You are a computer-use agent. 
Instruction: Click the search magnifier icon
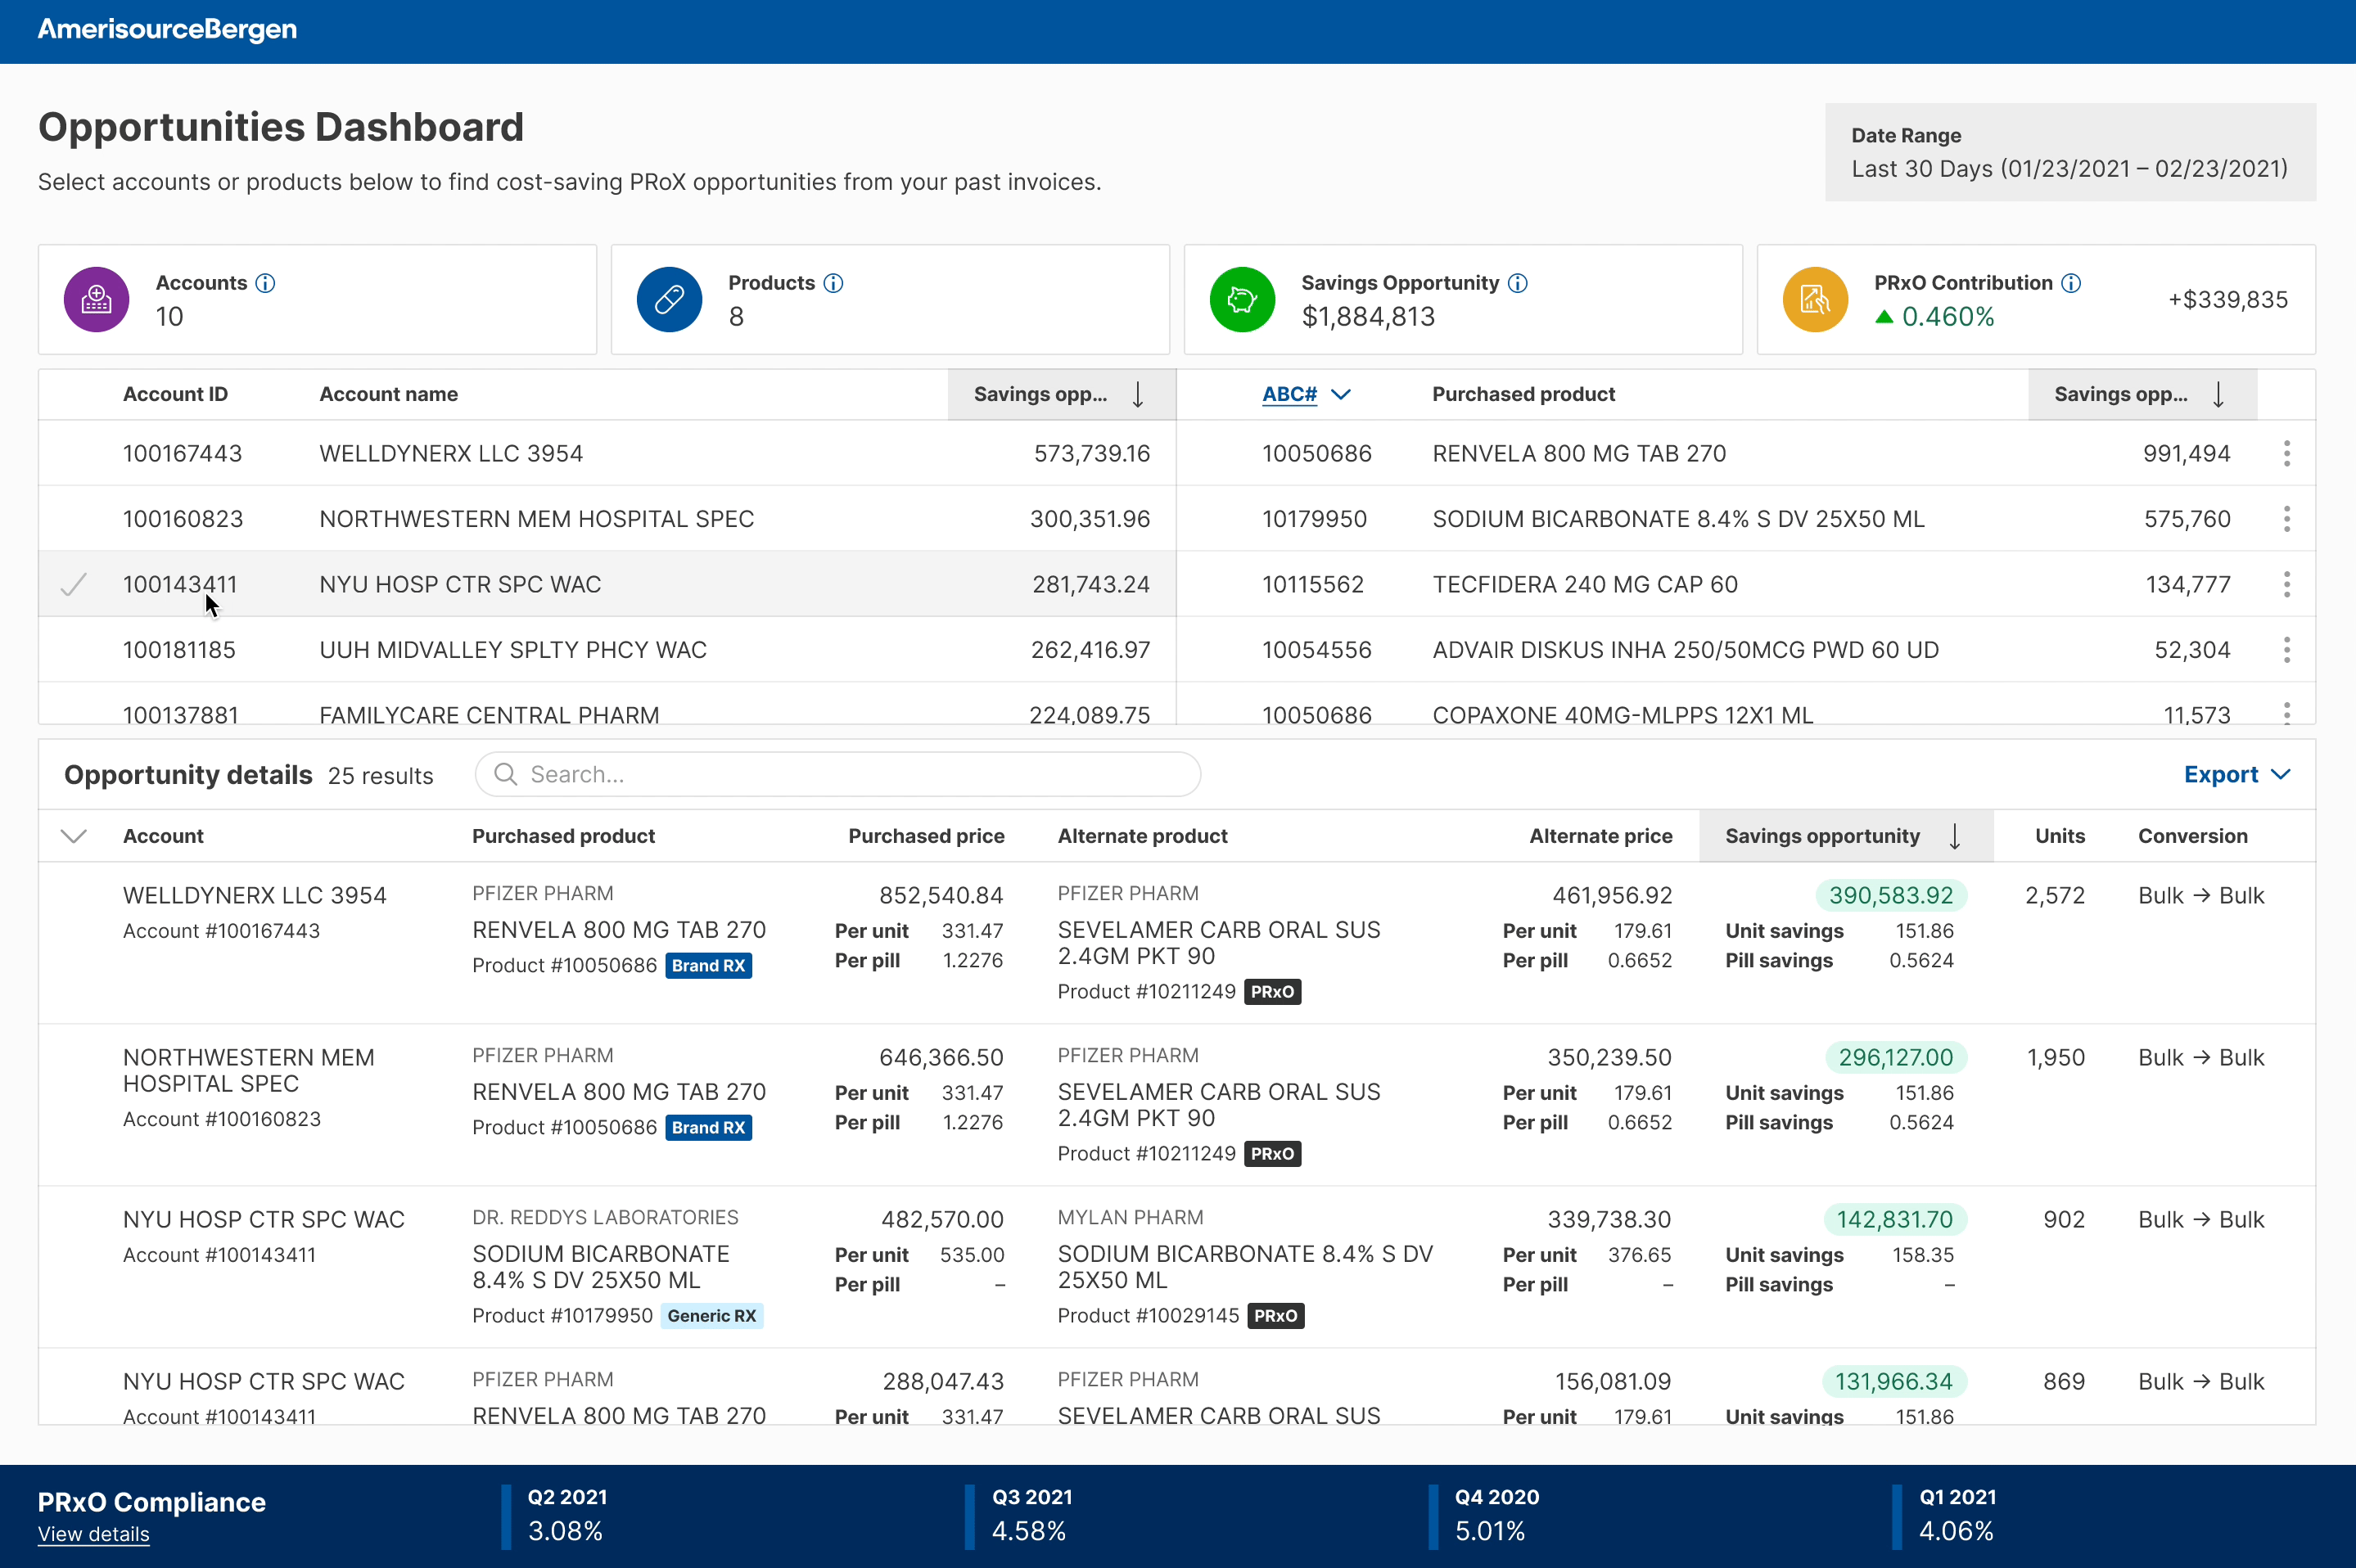[506, 774]
